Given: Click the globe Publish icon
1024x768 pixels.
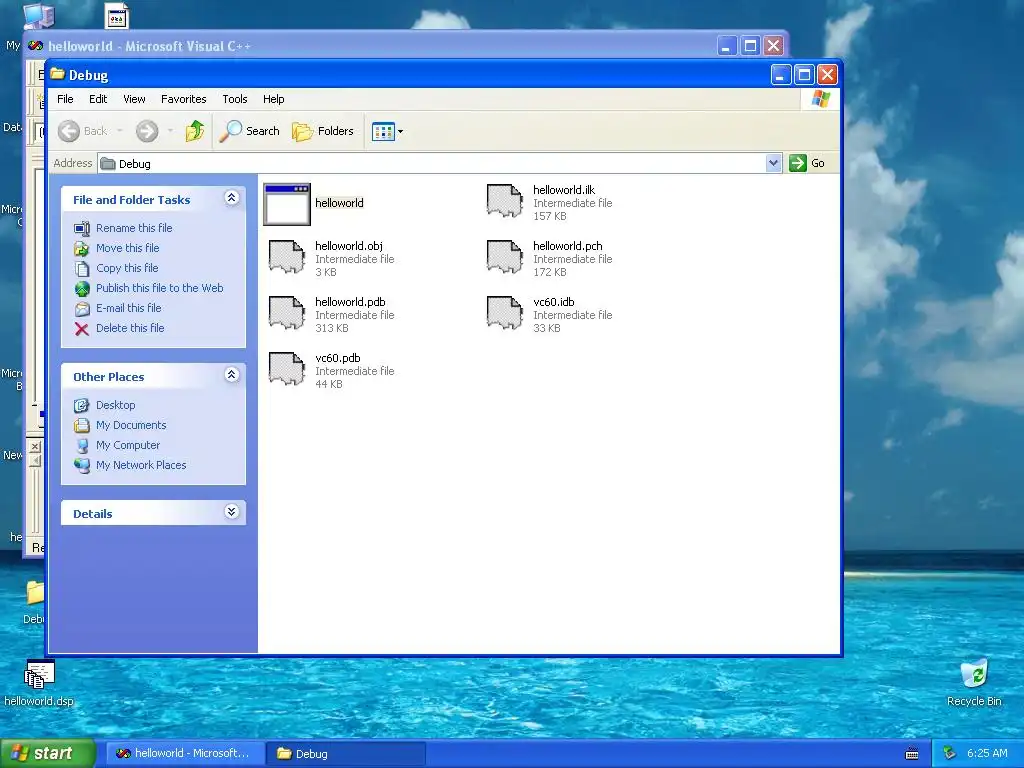Looking at the screenshot, I should coord(82,289).
